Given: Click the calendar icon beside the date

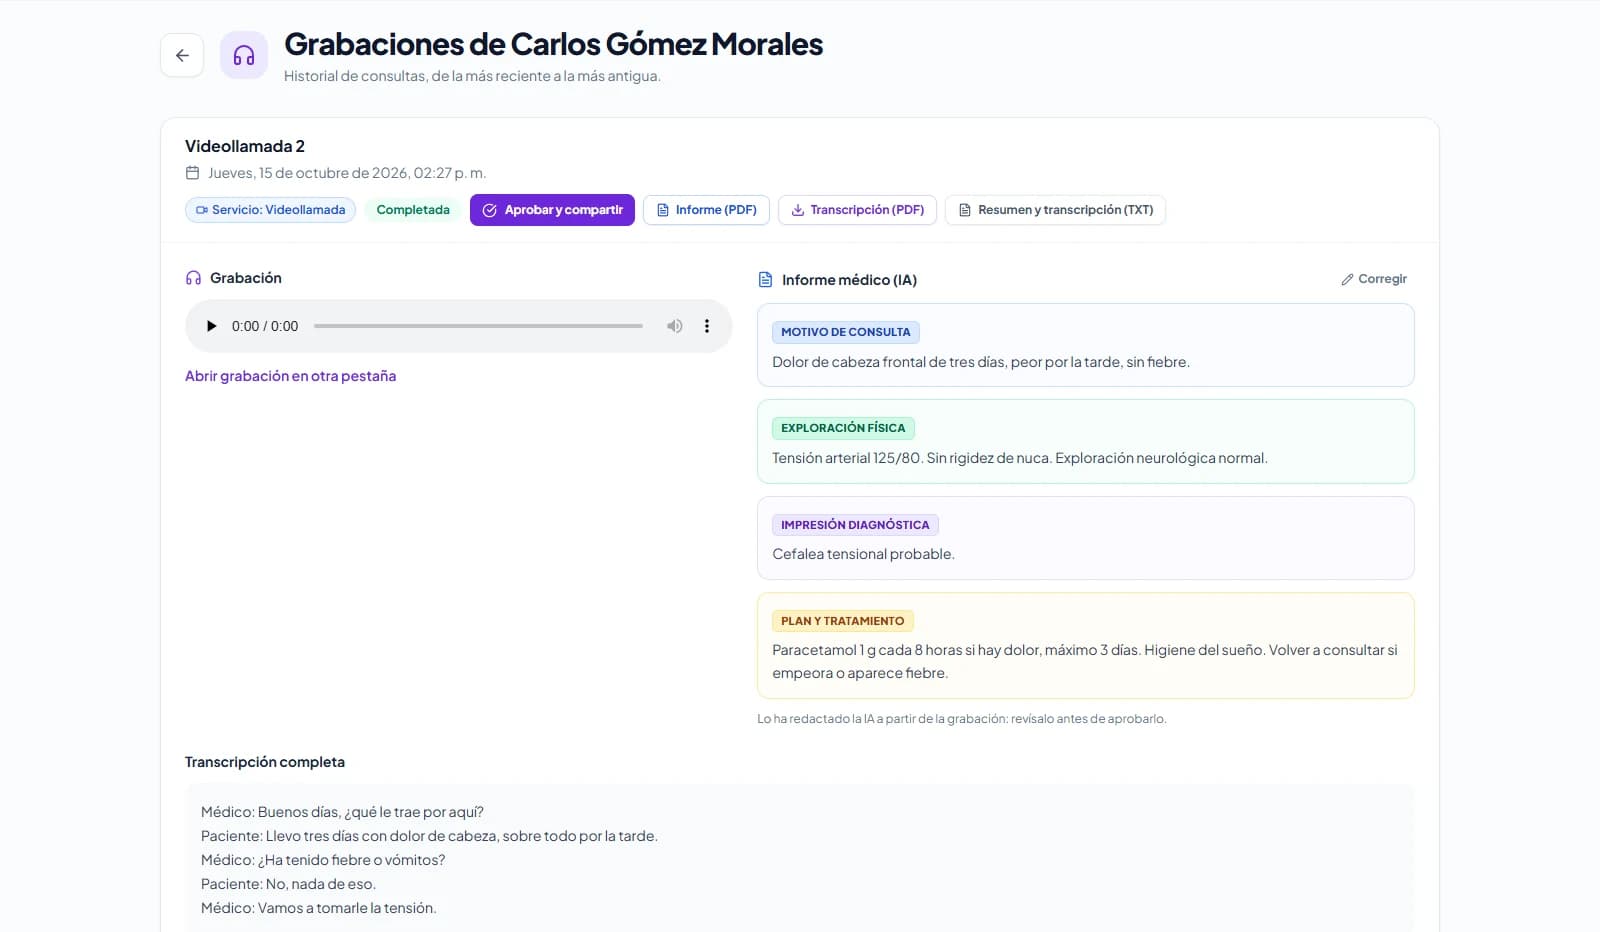Looking at the screenshot, I should coord(192,173).
